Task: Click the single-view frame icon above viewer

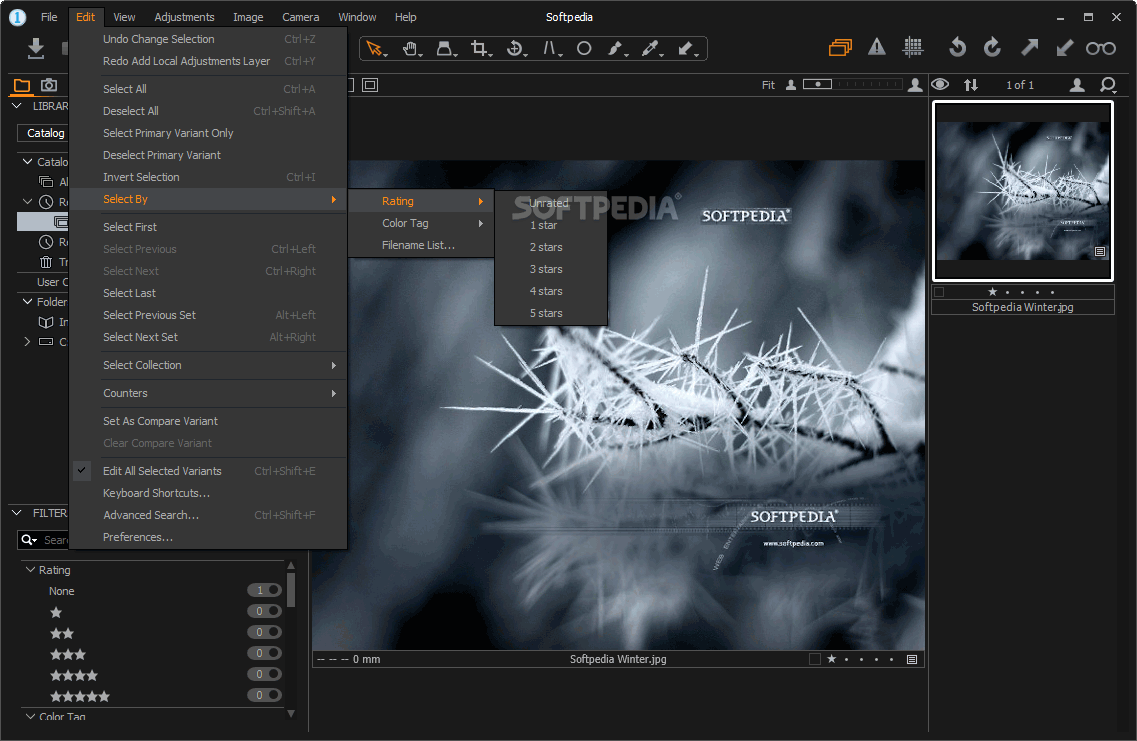Action: 370,85
